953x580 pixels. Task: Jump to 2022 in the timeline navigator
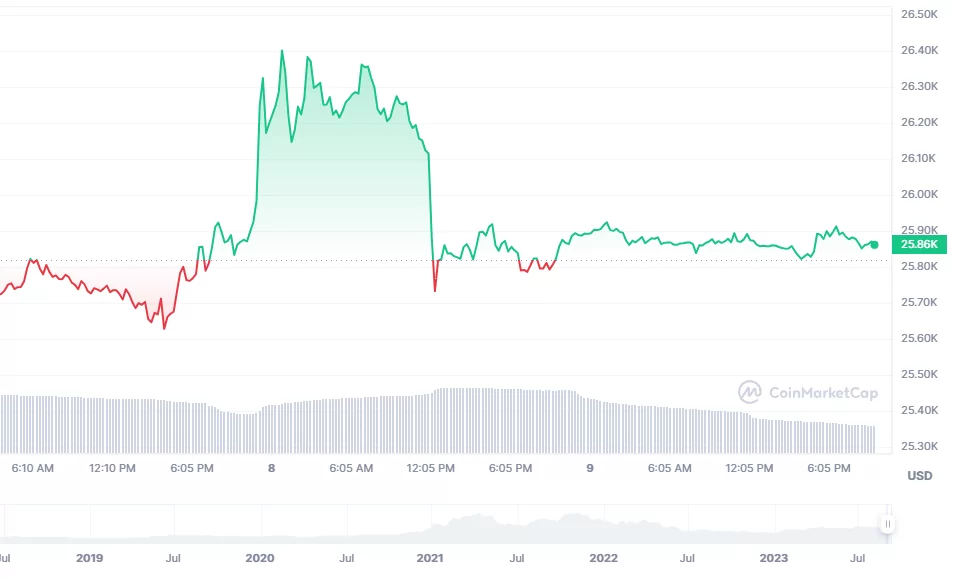pyautogui.click(x=603, y=558)
